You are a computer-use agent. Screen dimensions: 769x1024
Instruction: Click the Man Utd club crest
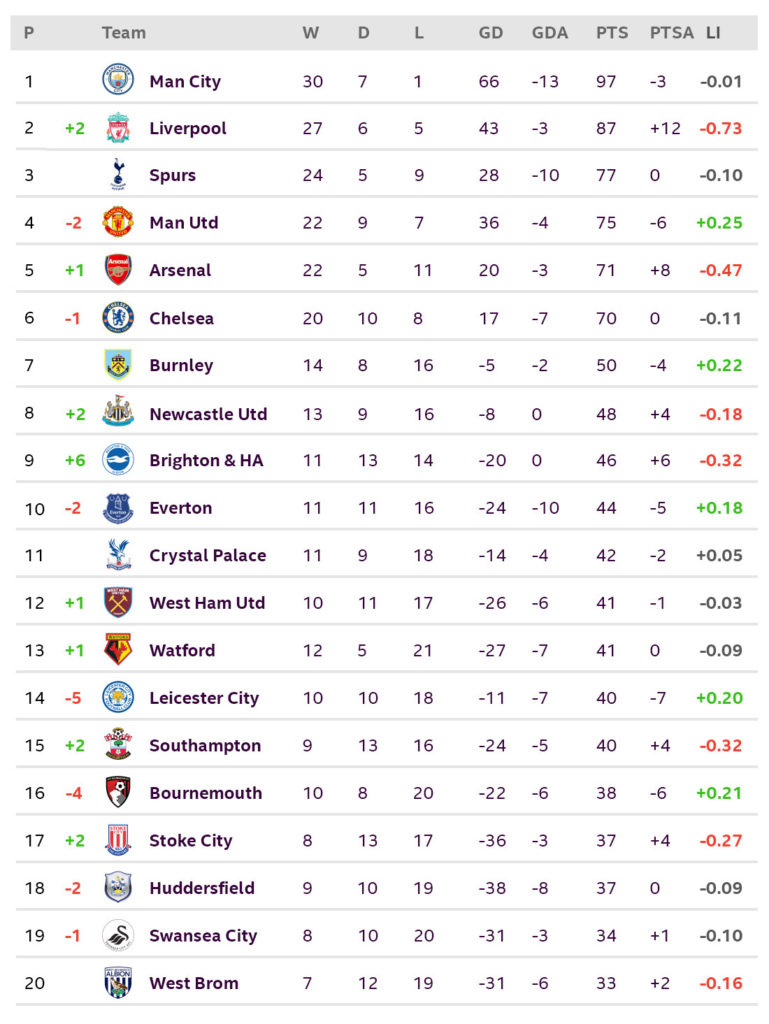(118, 222)
